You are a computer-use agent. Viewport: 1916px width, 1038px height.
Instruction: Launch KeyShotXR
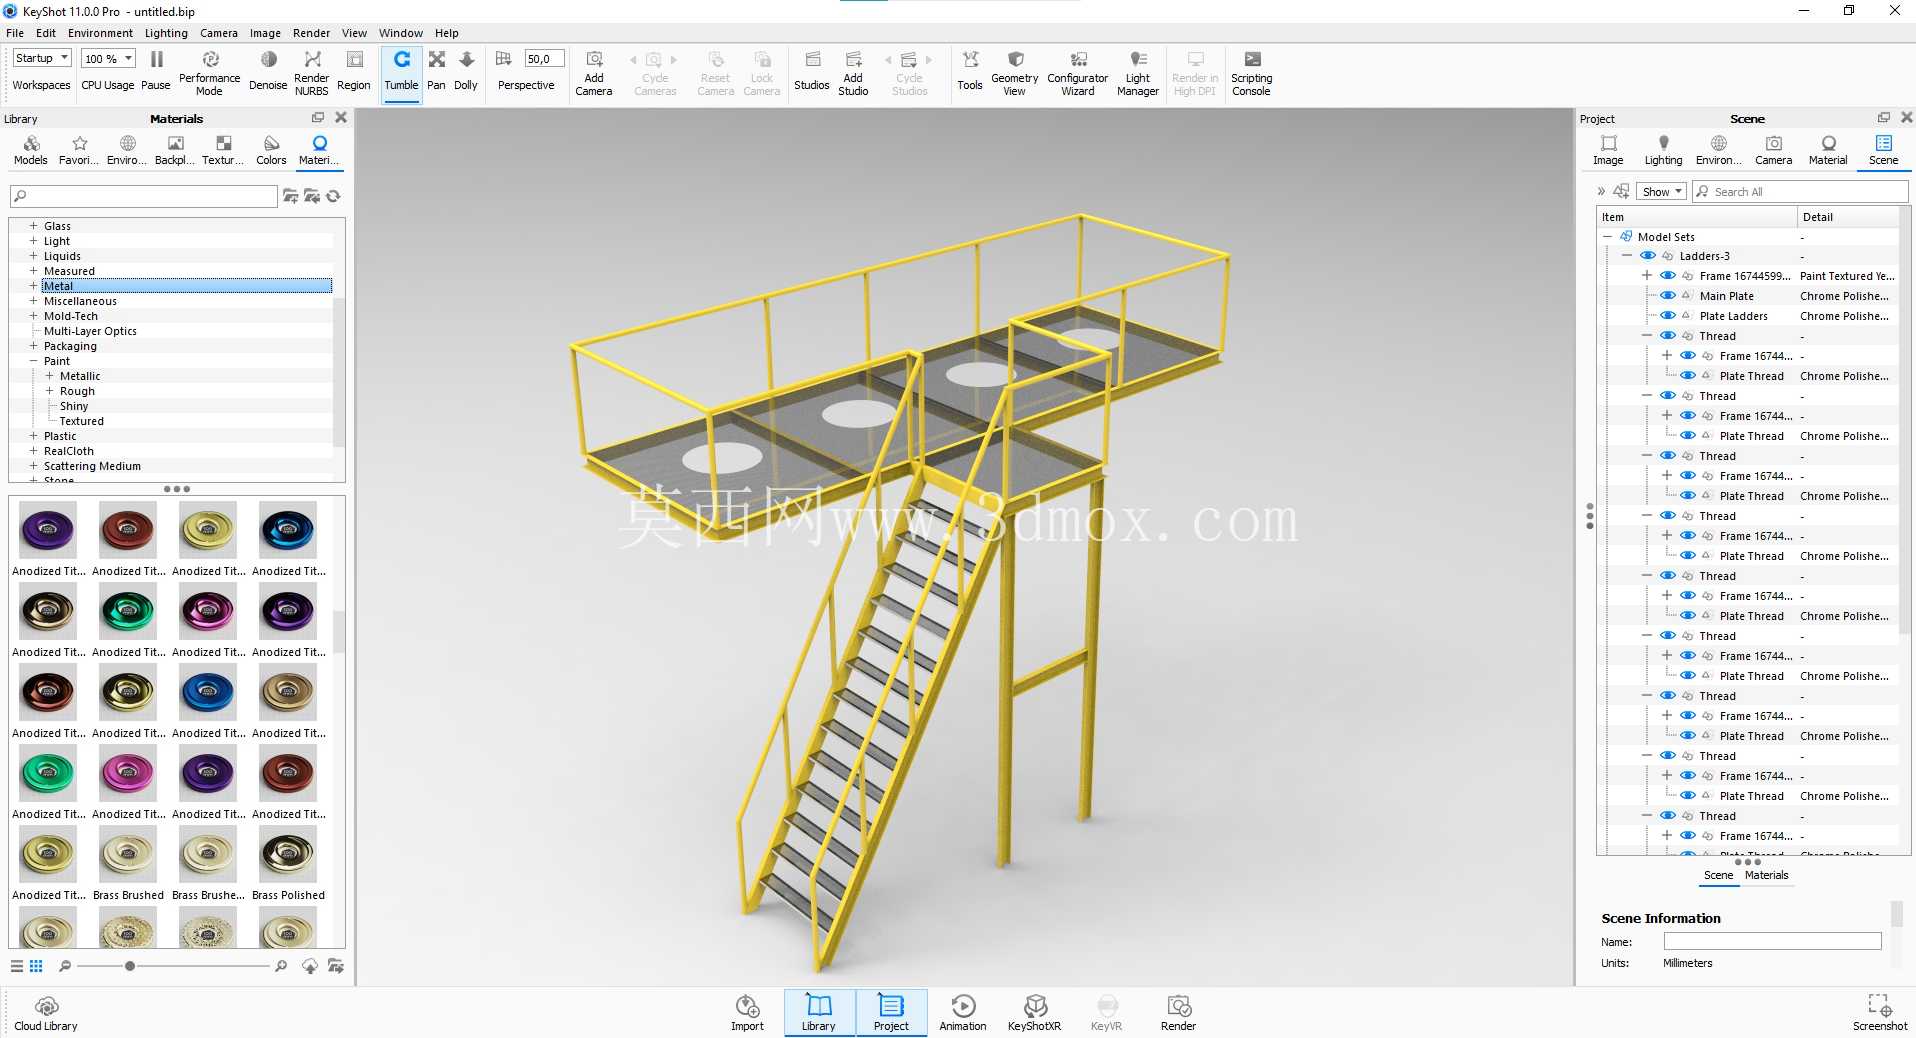pos(1035,1013)
